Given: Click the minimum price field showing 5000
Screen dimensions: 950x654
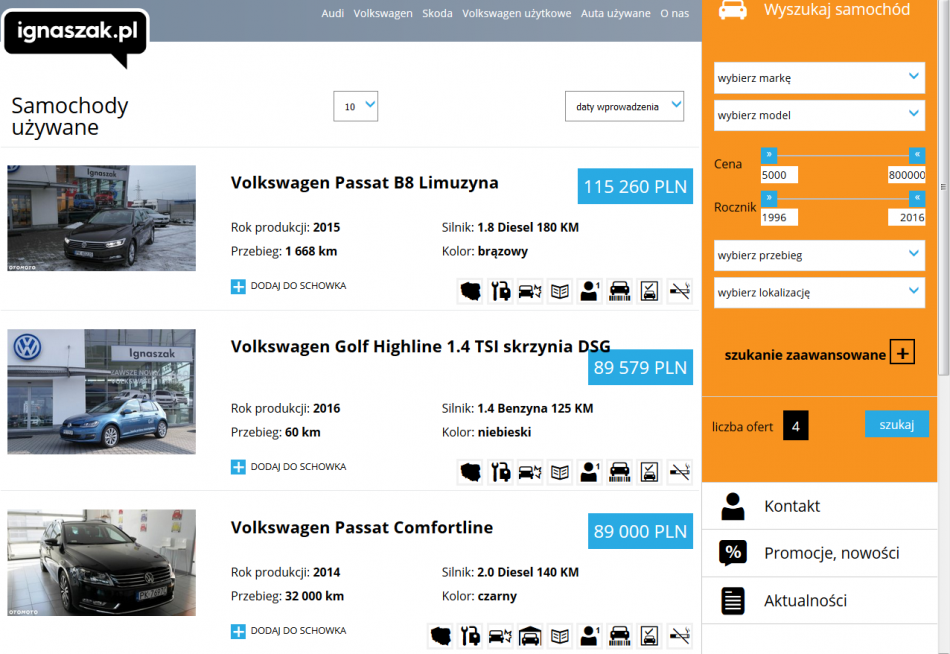Looking at the screenshot, I should (x=779, y=175).
